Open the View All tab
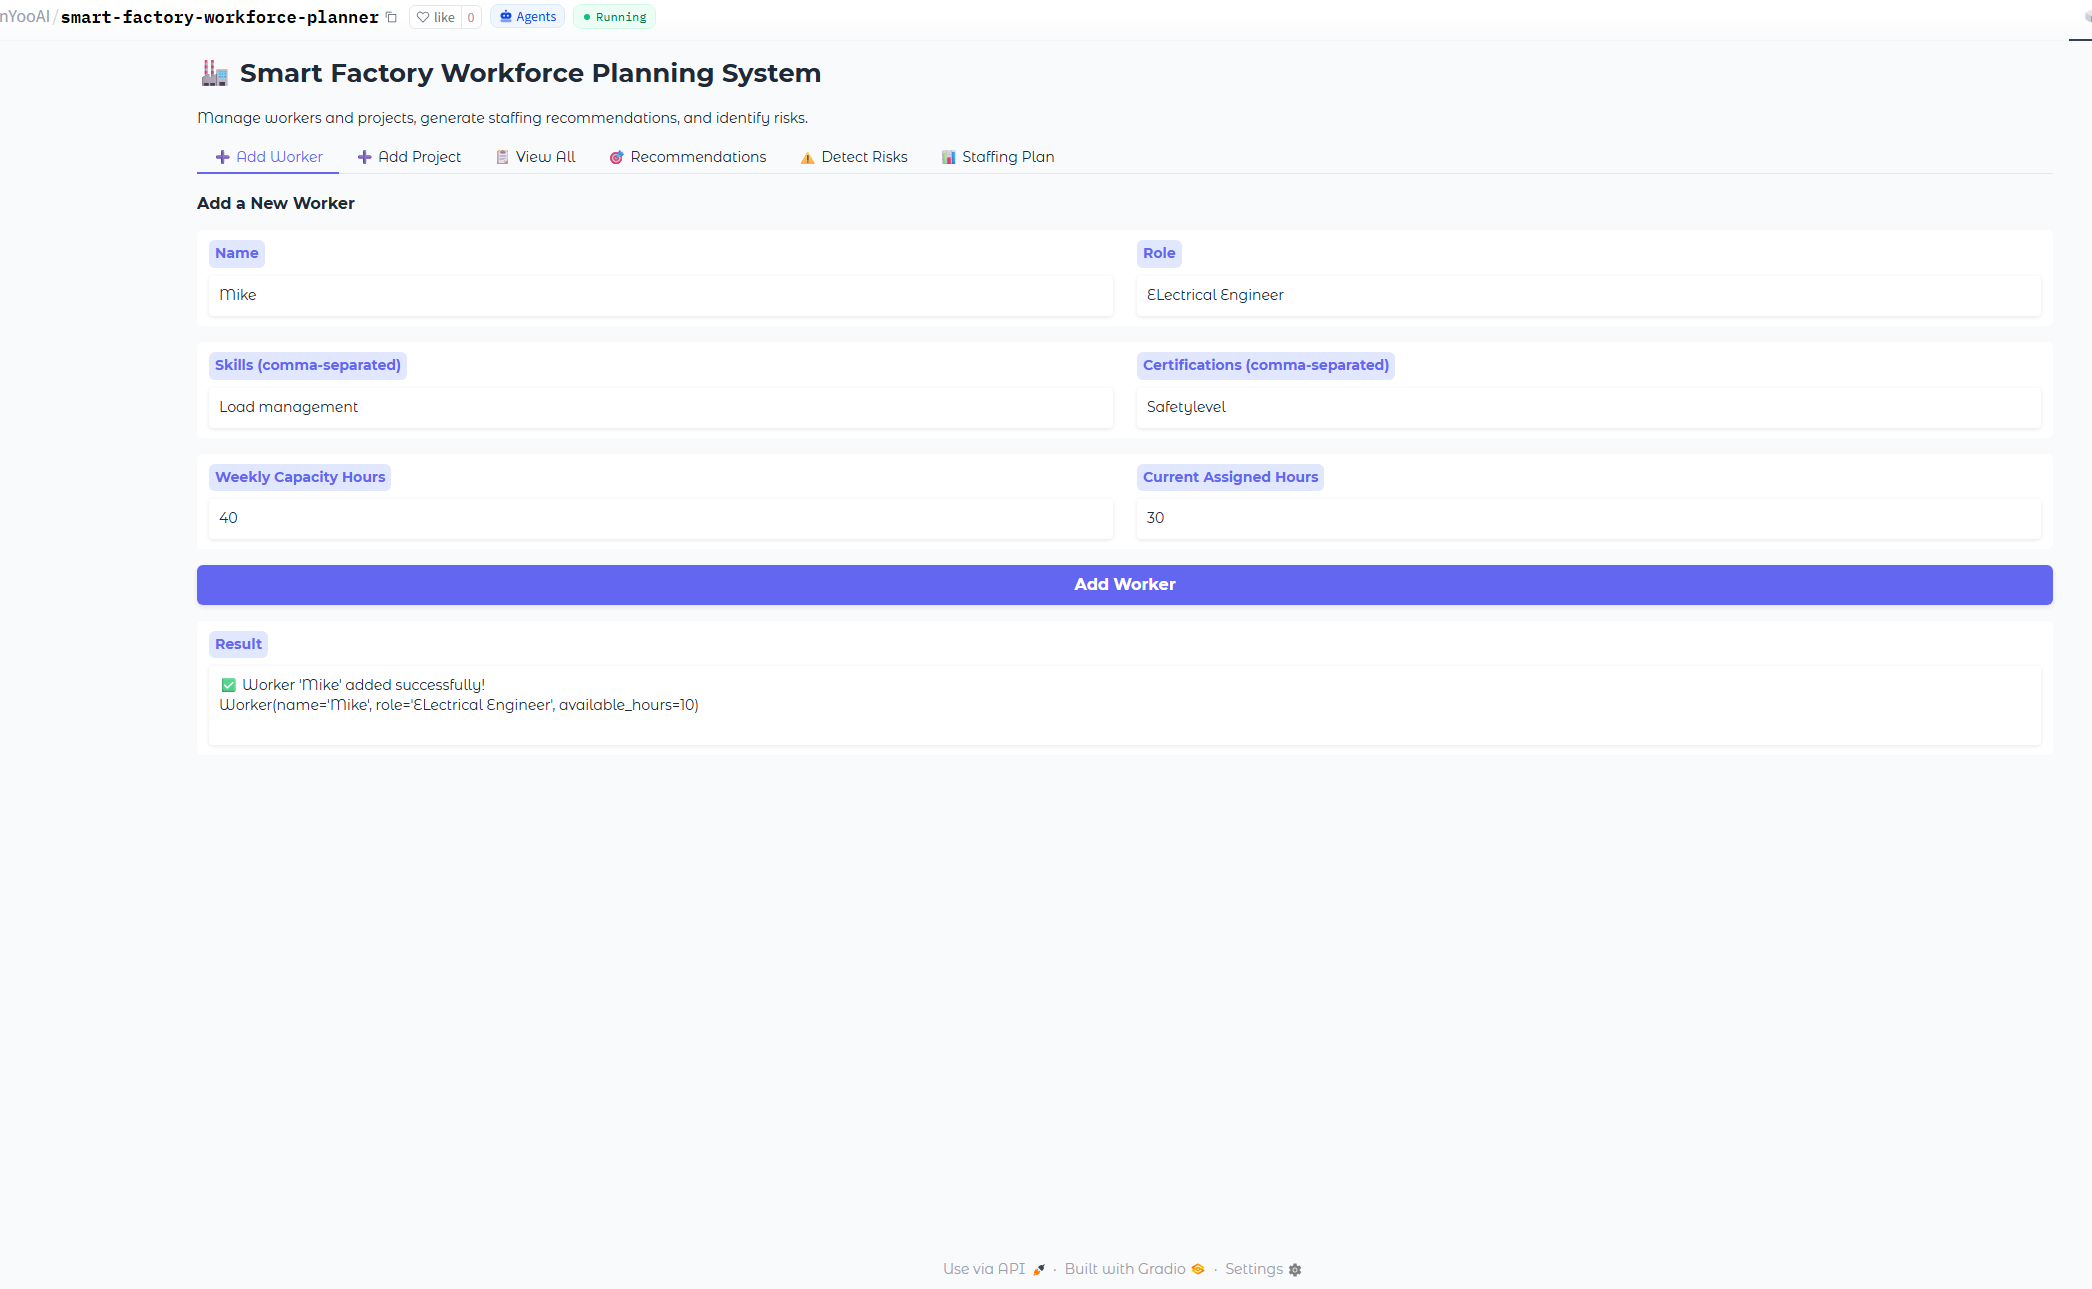This screenshot has width=2092, height=1289. tap(535, 157)
